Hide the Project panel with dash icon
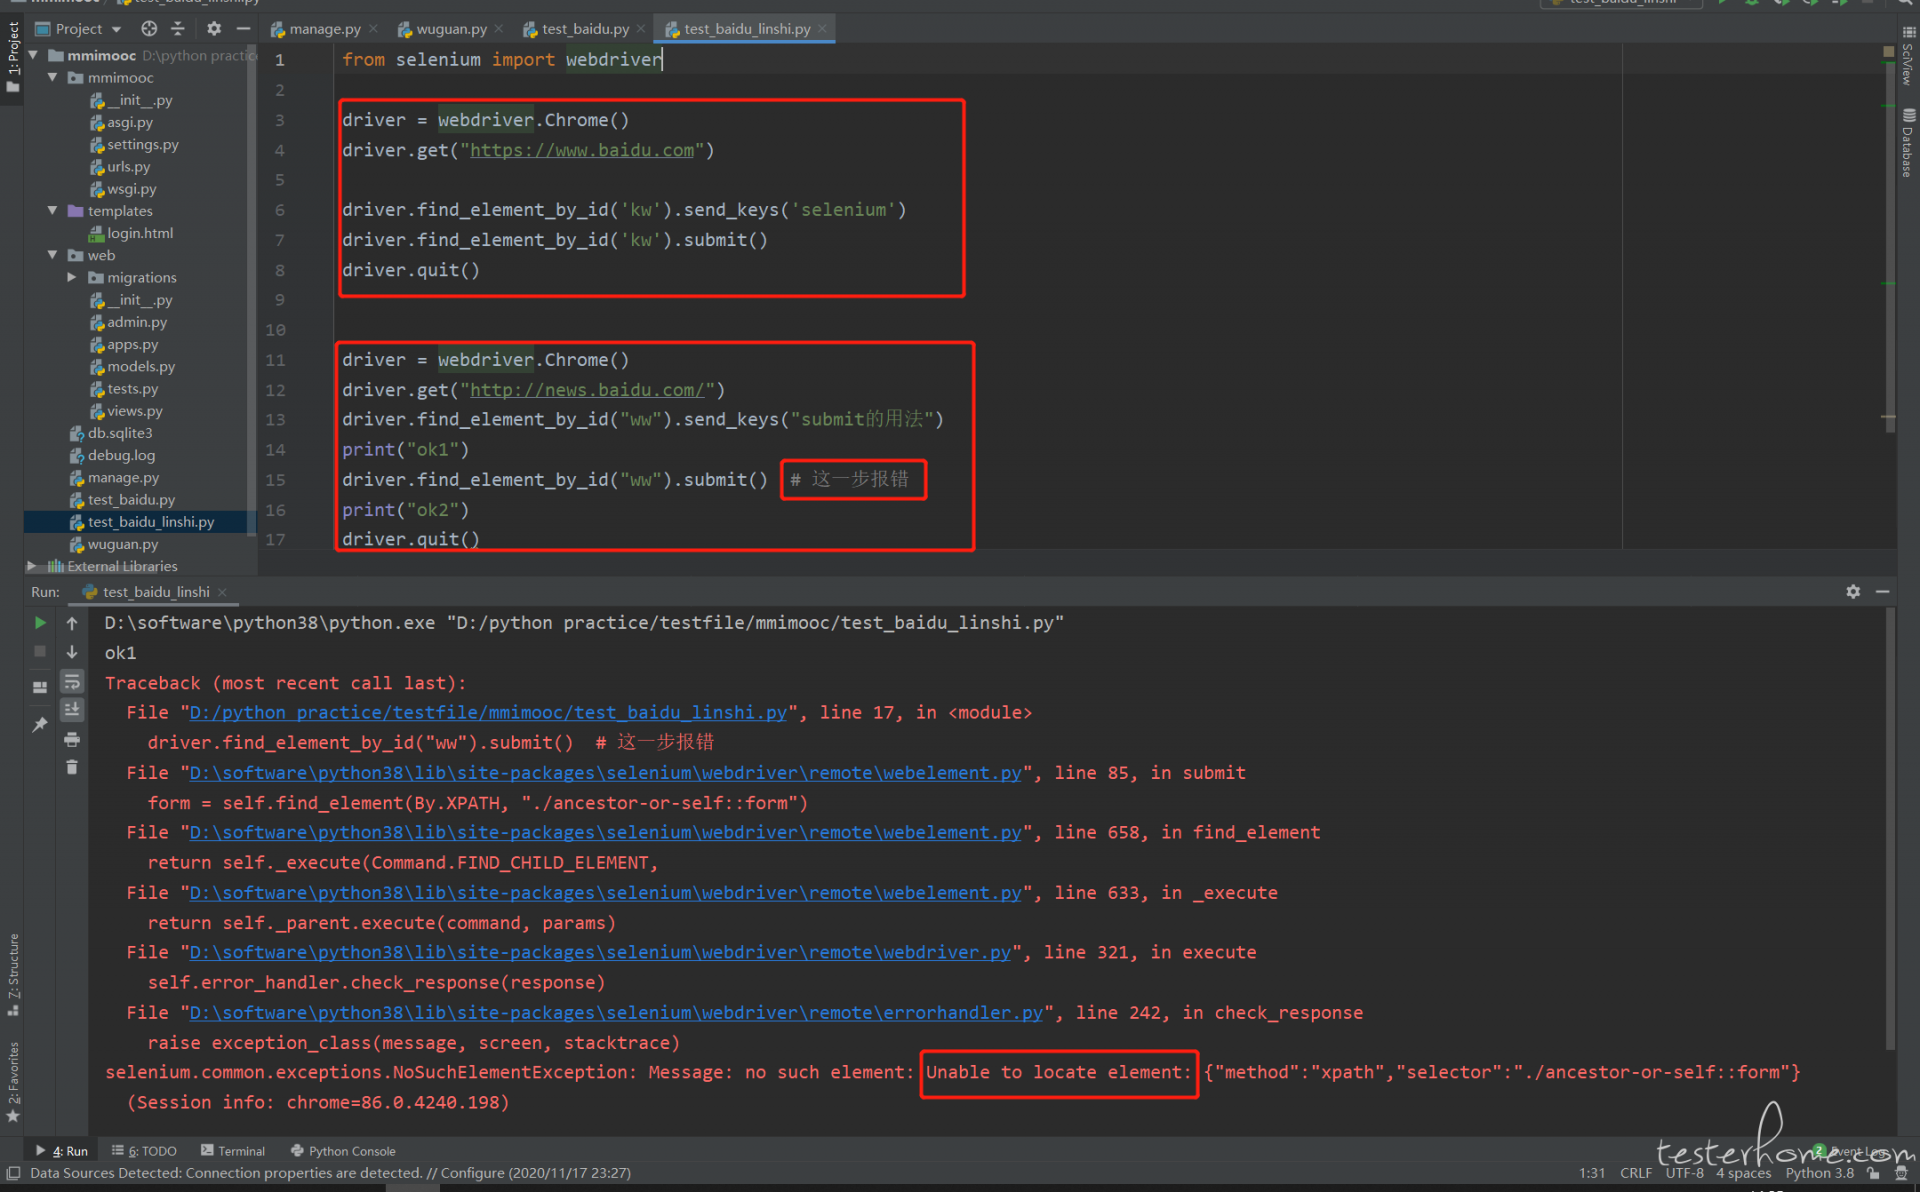Screen dimensions: 1920x1192 (x=243, y=29)
